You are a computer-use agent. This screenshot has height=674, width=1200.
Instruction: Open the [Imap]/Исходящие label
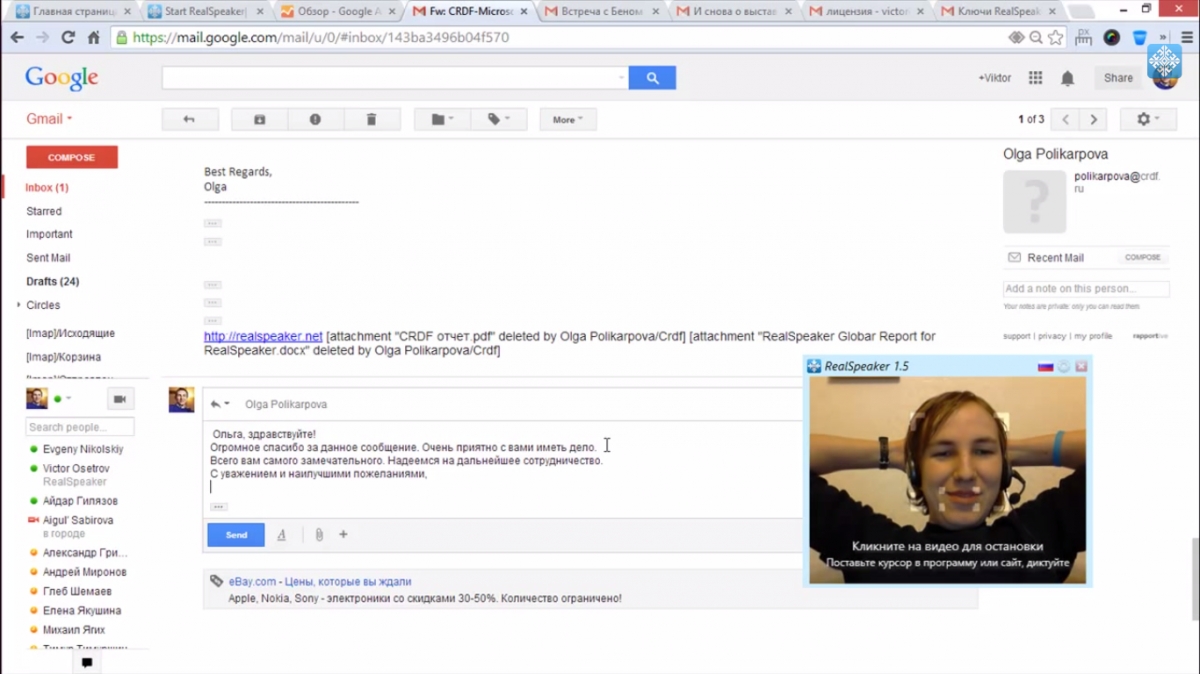pyautogui.click(x=70, y=333)
